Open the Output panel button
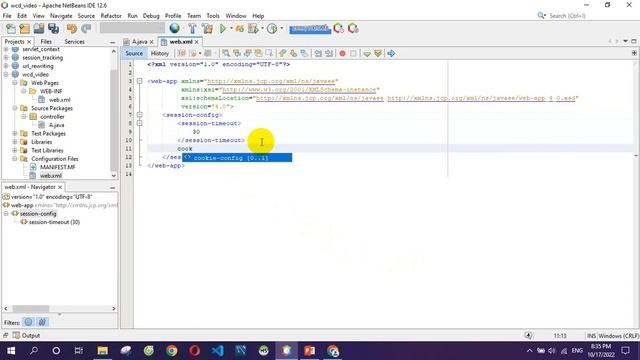 (x=26, y=336)
